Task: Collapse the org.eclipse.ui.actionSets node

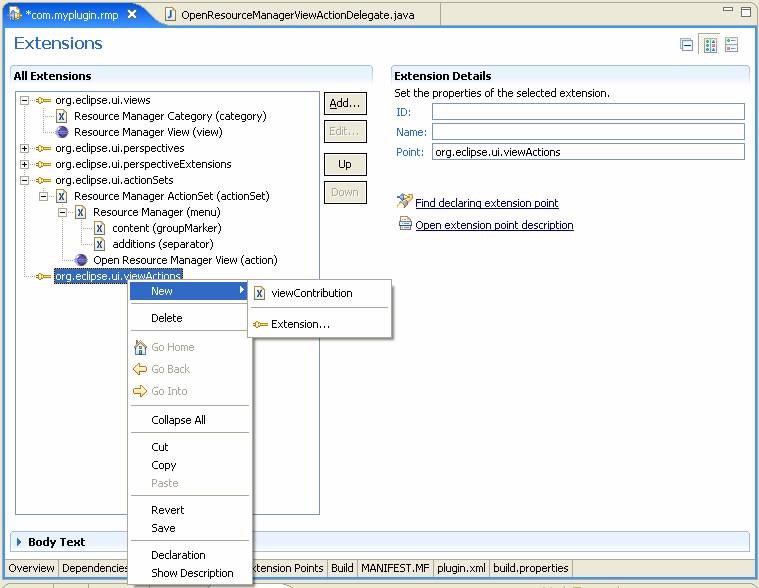Action: pyautogui.click(x=24, y=181)
